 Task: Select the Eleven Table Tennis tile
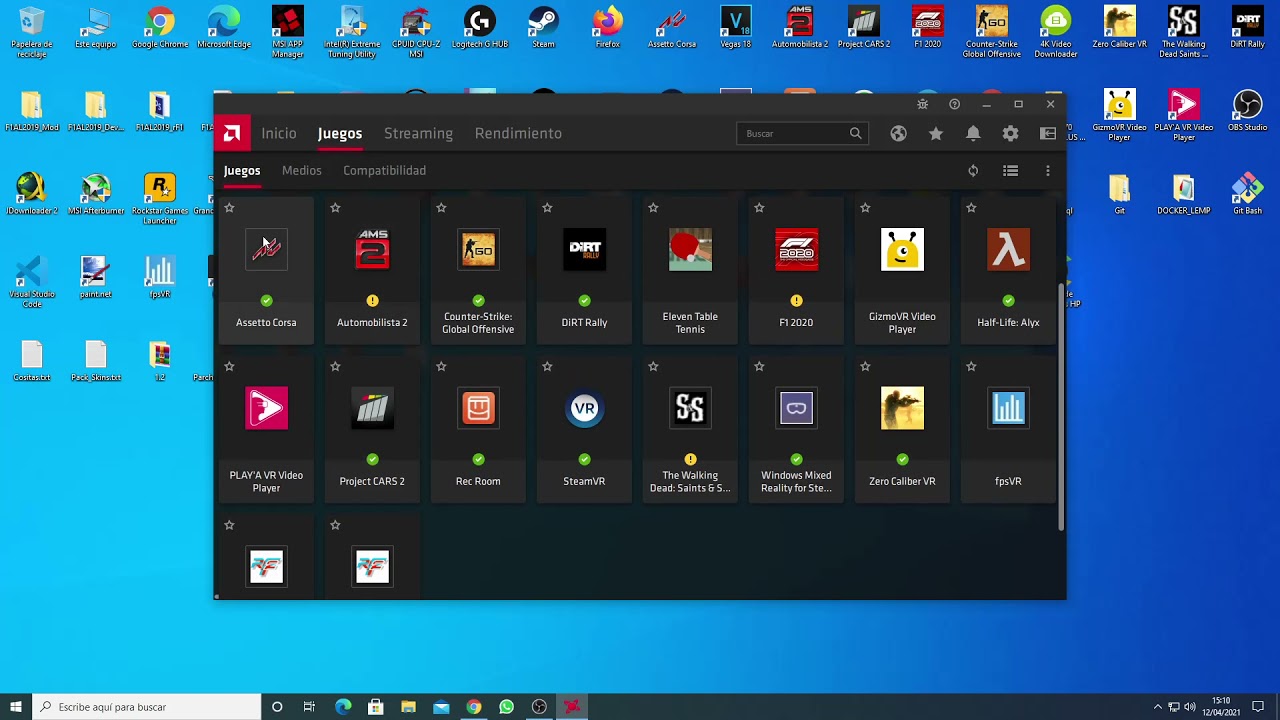(690, 269)
